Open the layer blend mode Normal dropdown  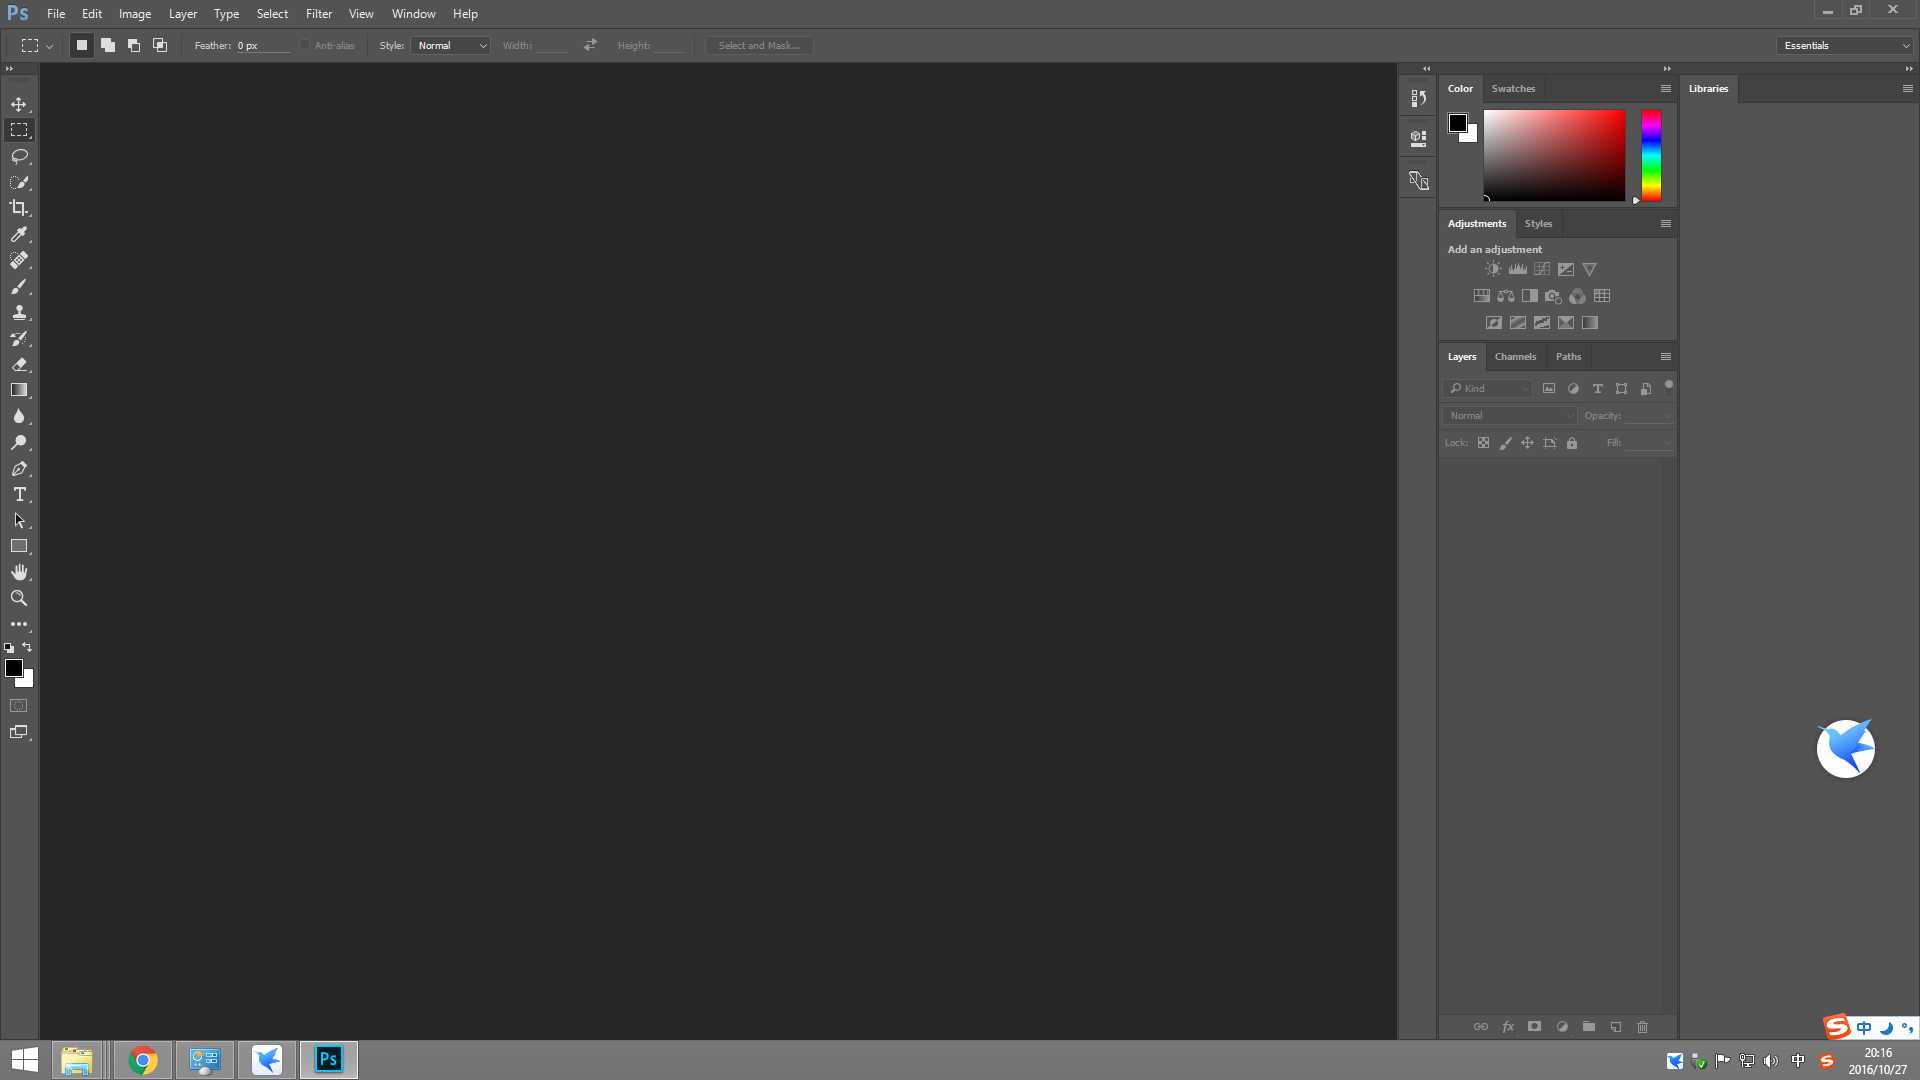pyautogui.click(x=1510, y=415)
